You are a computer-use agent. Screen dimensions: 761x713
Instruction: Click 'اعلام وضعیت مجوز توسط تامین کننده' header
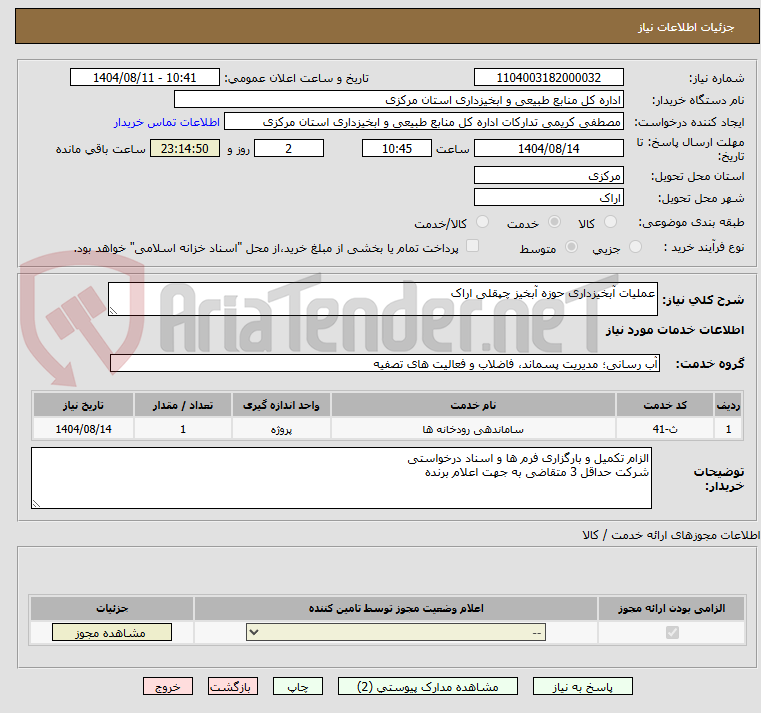pyautogui.click(x=396, y=608)
